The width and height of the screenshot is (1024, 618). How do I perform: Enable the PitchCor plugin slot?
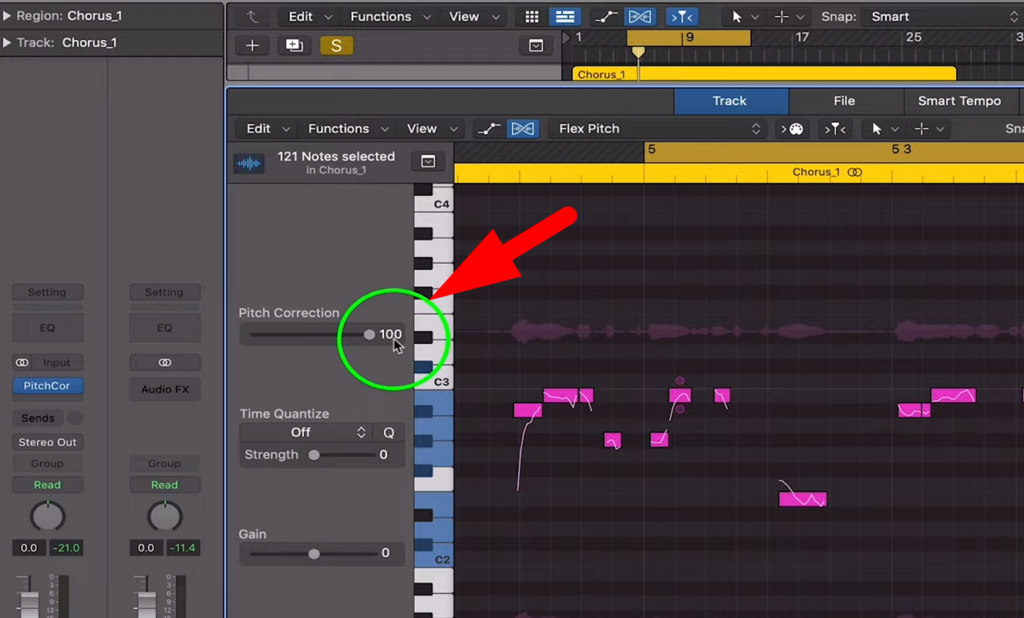(x=47, y=386)
